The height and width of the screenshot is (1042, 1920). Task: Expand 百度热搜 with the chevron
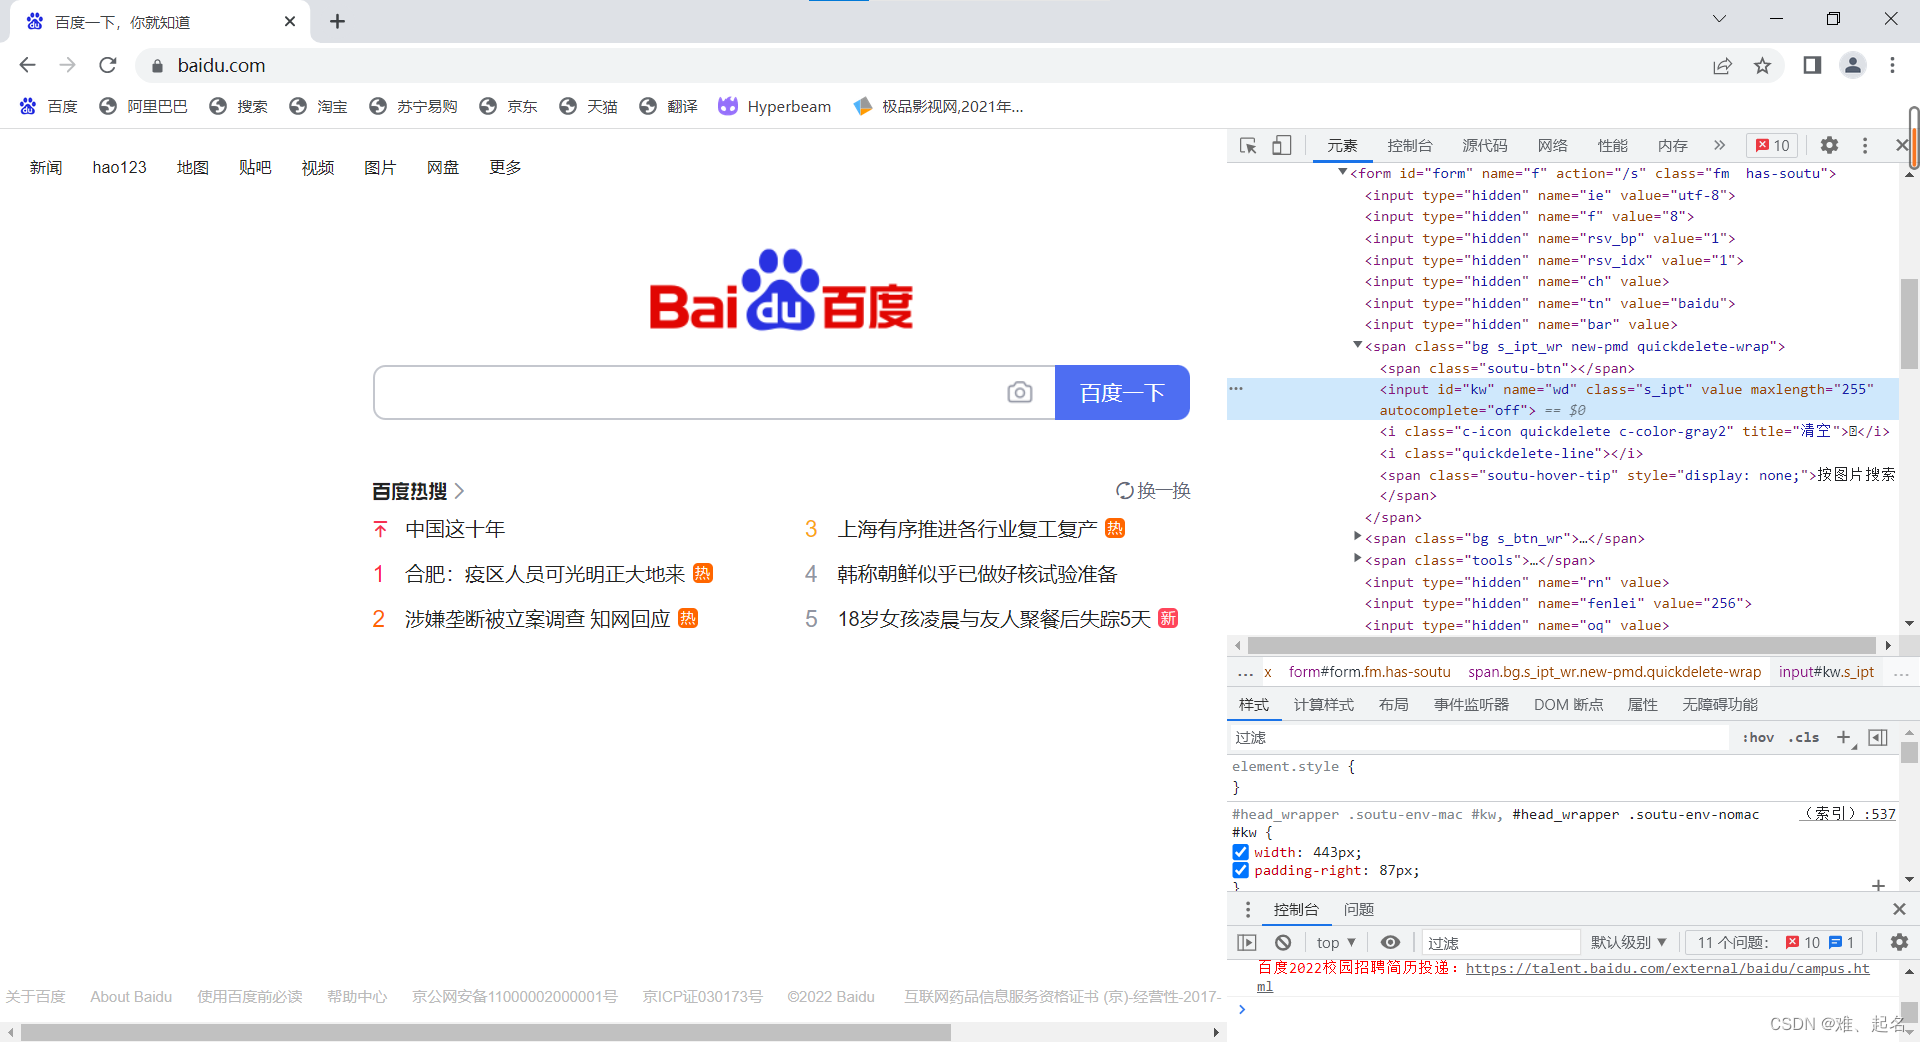pos(459,491)
